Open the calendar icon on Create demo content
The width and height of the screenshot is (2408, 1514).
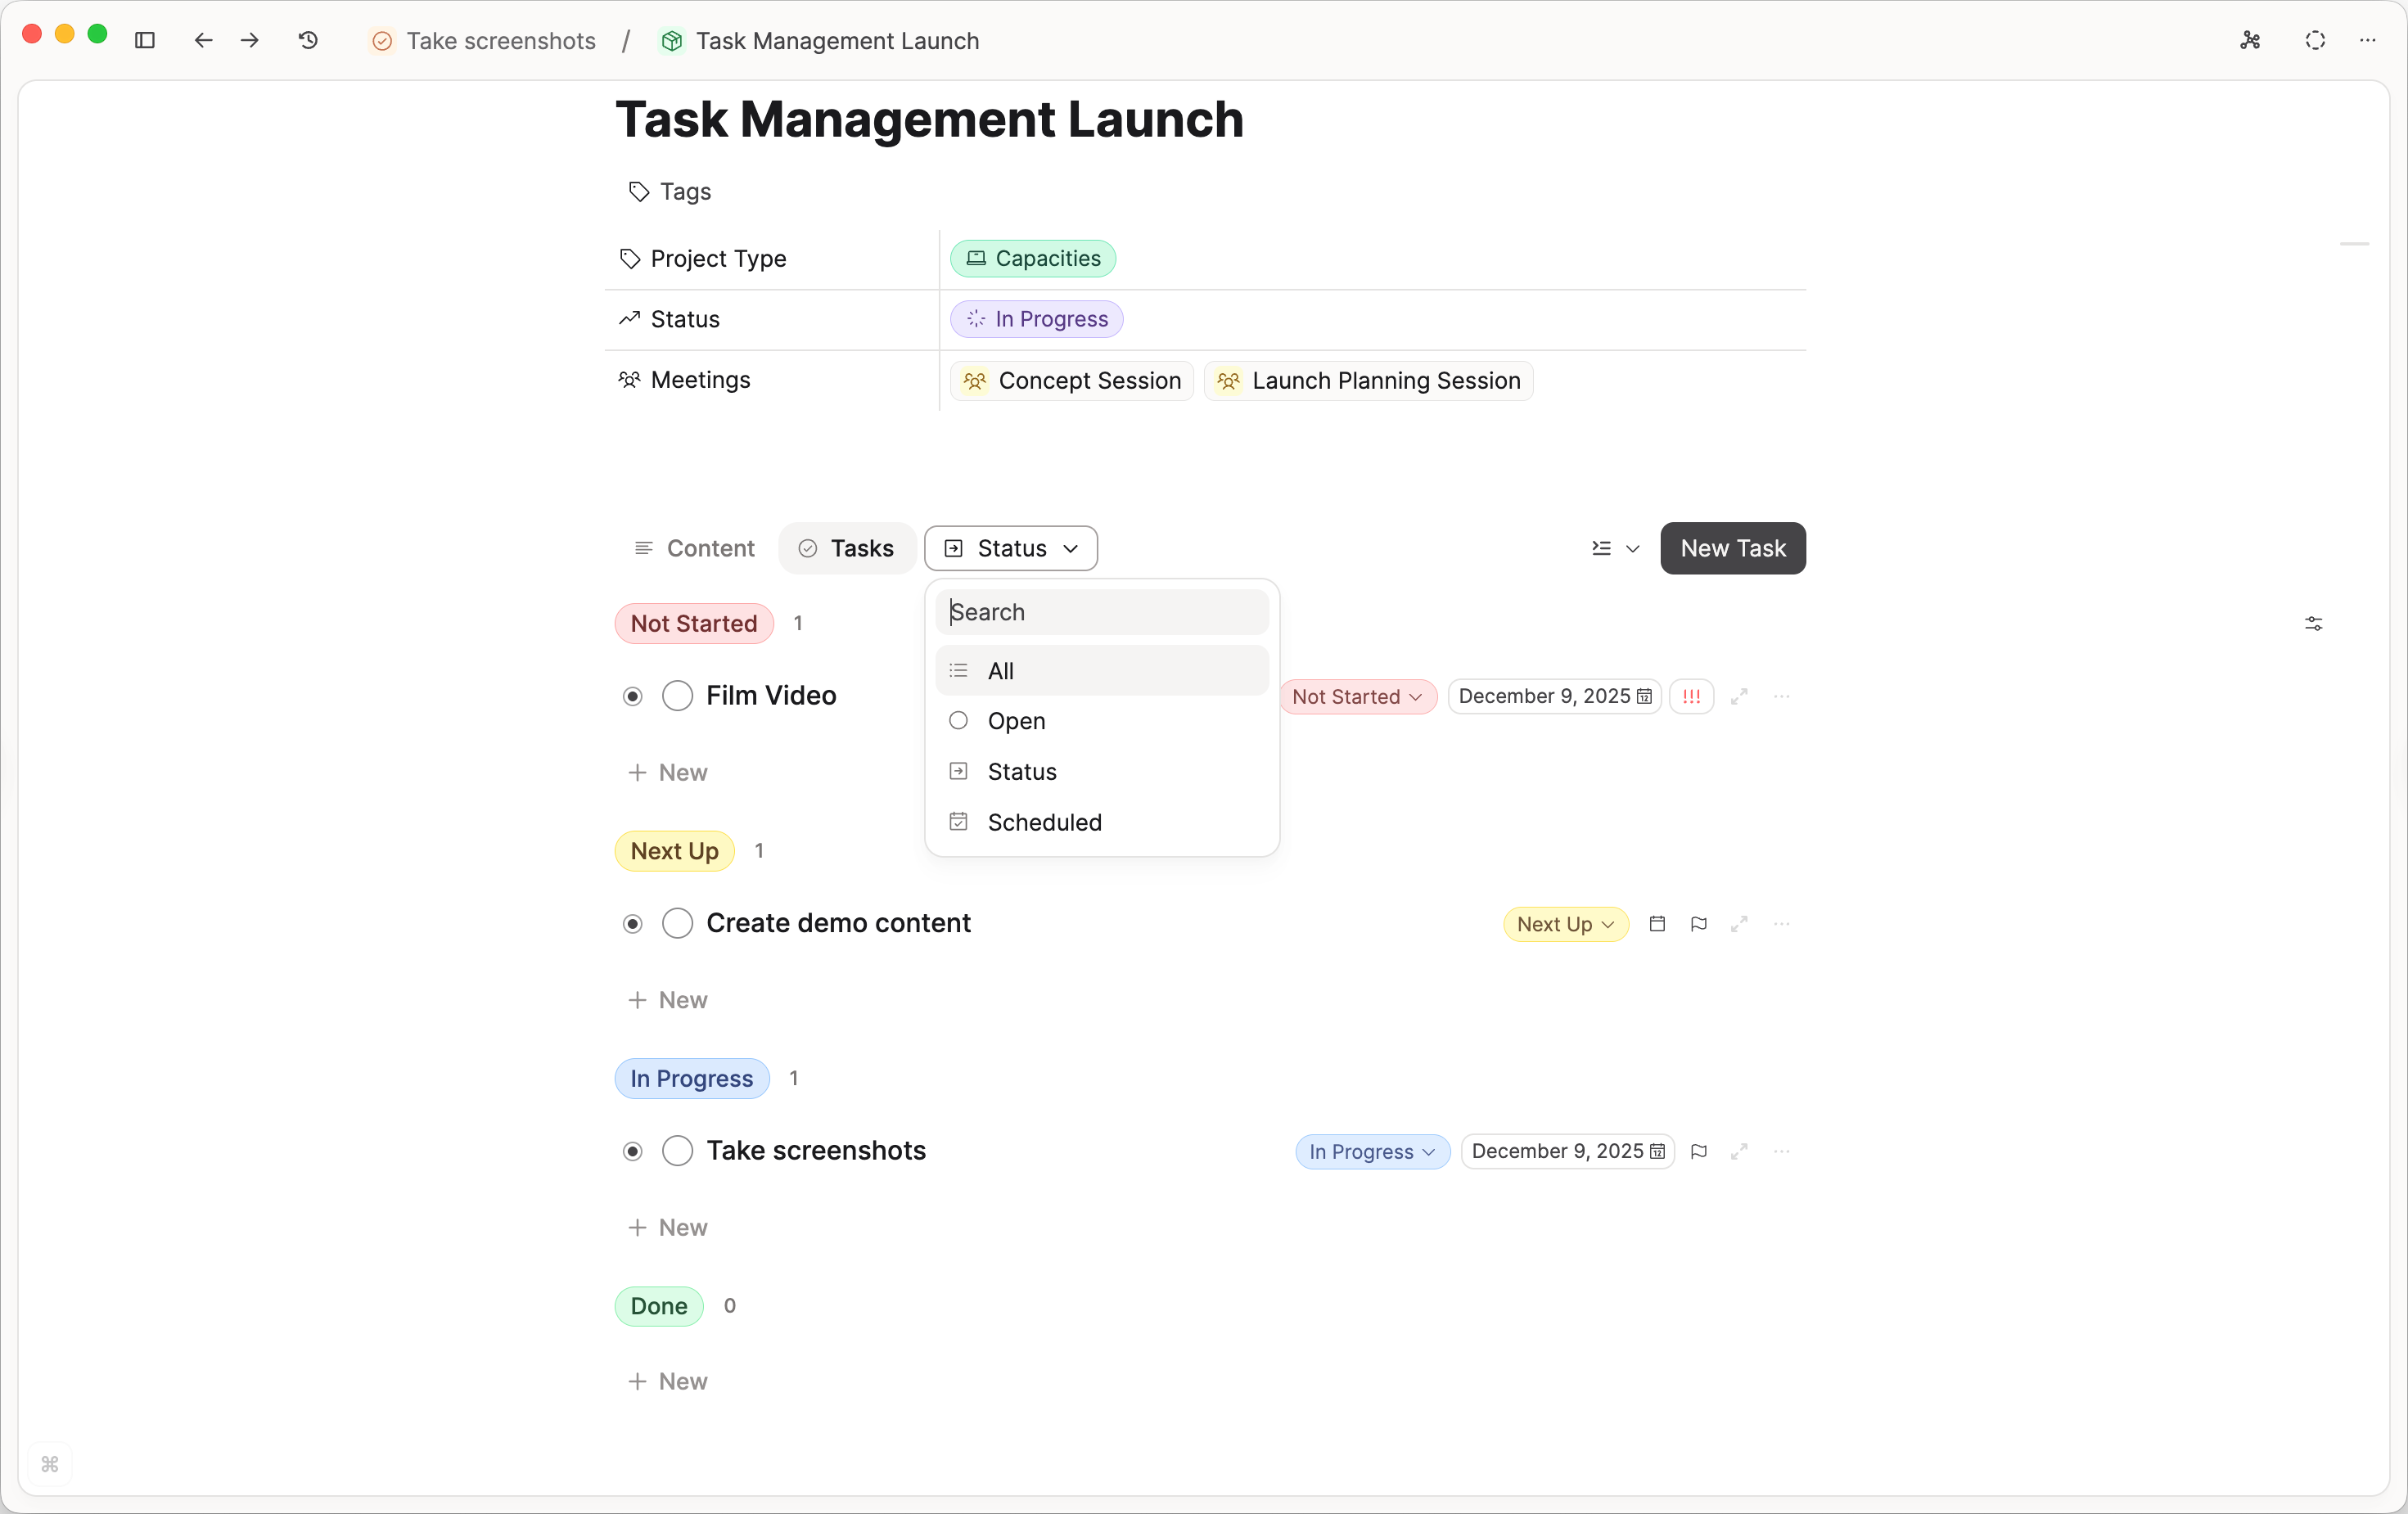[1657, 924]
